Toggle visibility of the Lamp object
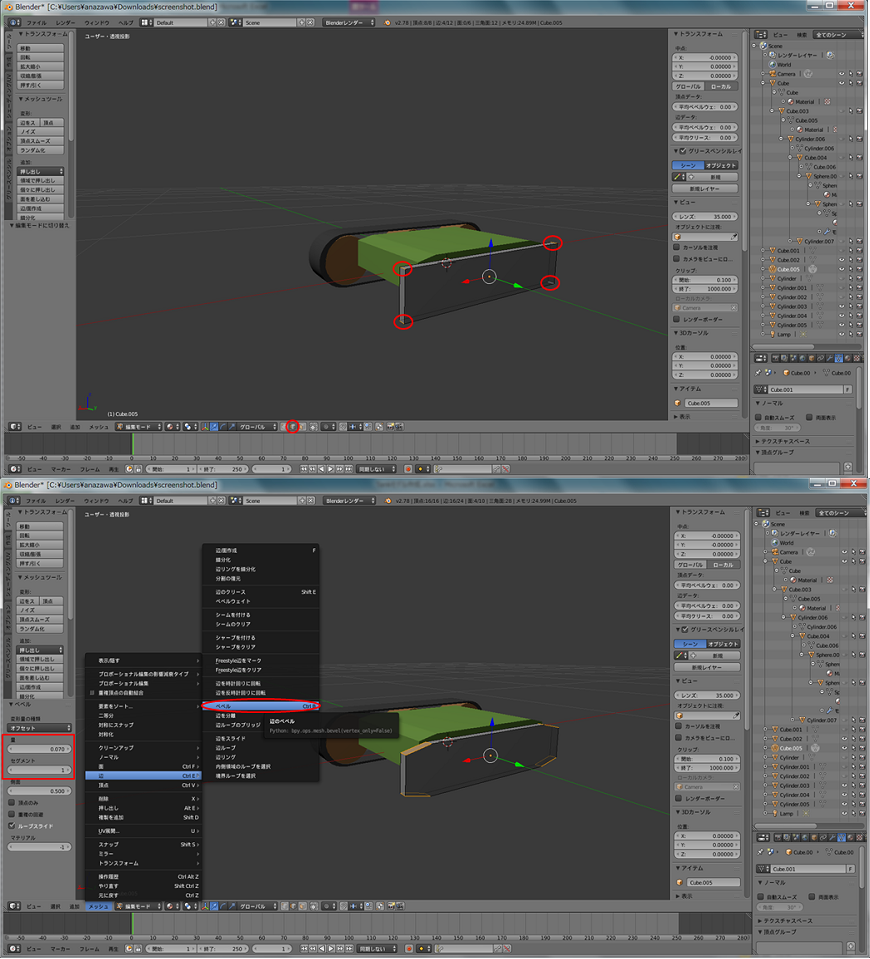The image size is (870, 959). click(x=843, y=334)
